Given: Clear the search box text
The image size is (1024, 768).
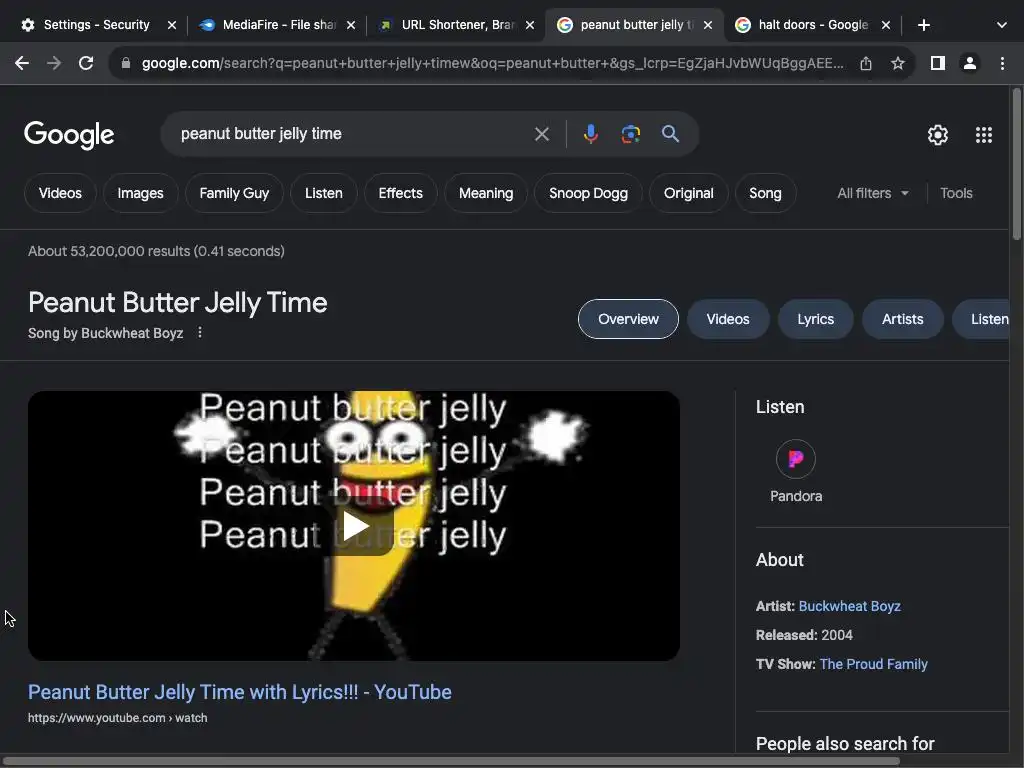Looking at the screenshot, I should tap(541, 134).
